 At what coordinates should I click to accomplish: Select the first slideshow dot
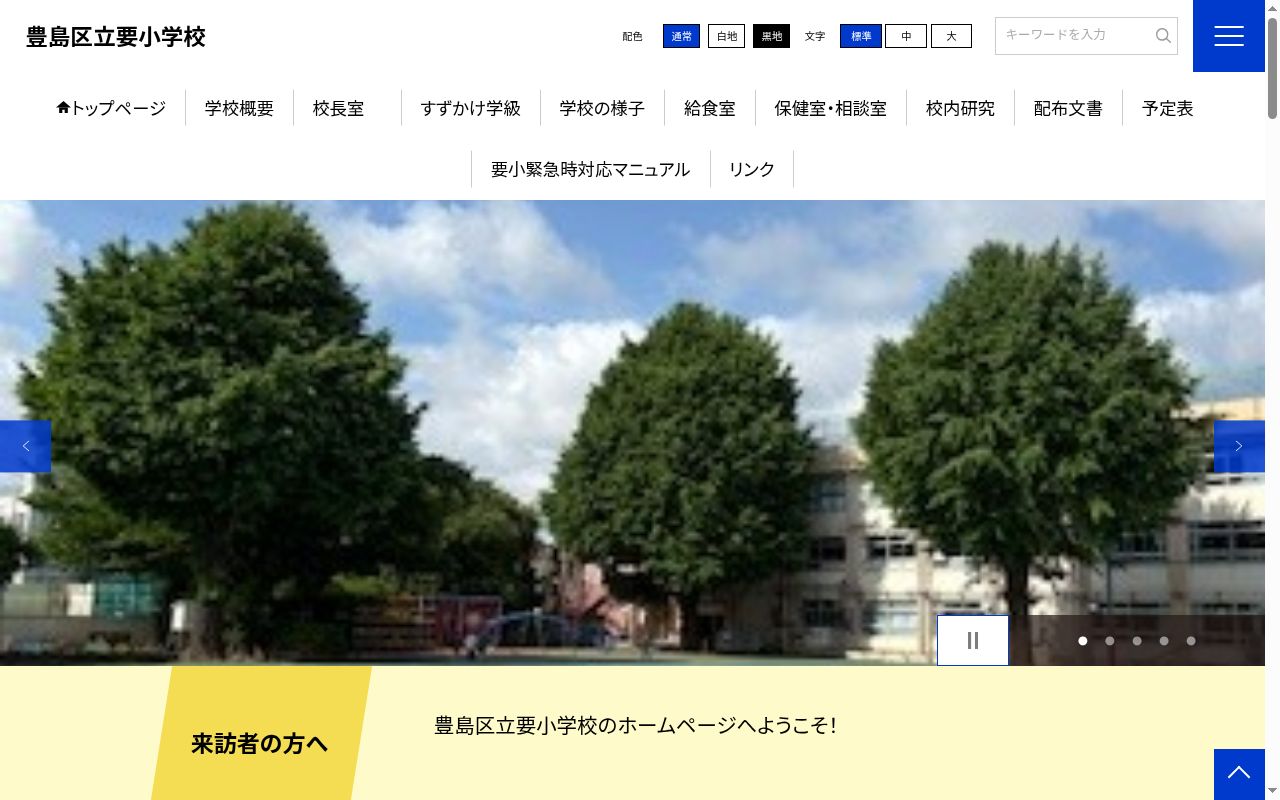click(1083, 641)
